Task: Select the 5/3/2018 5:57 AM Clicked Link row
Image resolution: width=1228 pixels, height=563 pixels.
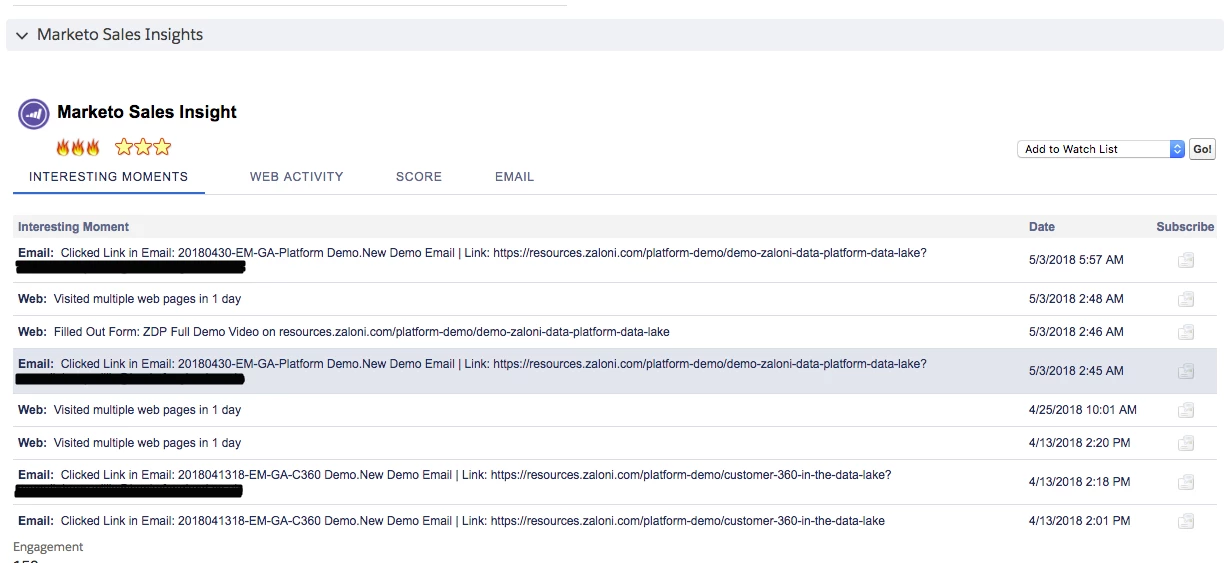Action: (615, 260)
